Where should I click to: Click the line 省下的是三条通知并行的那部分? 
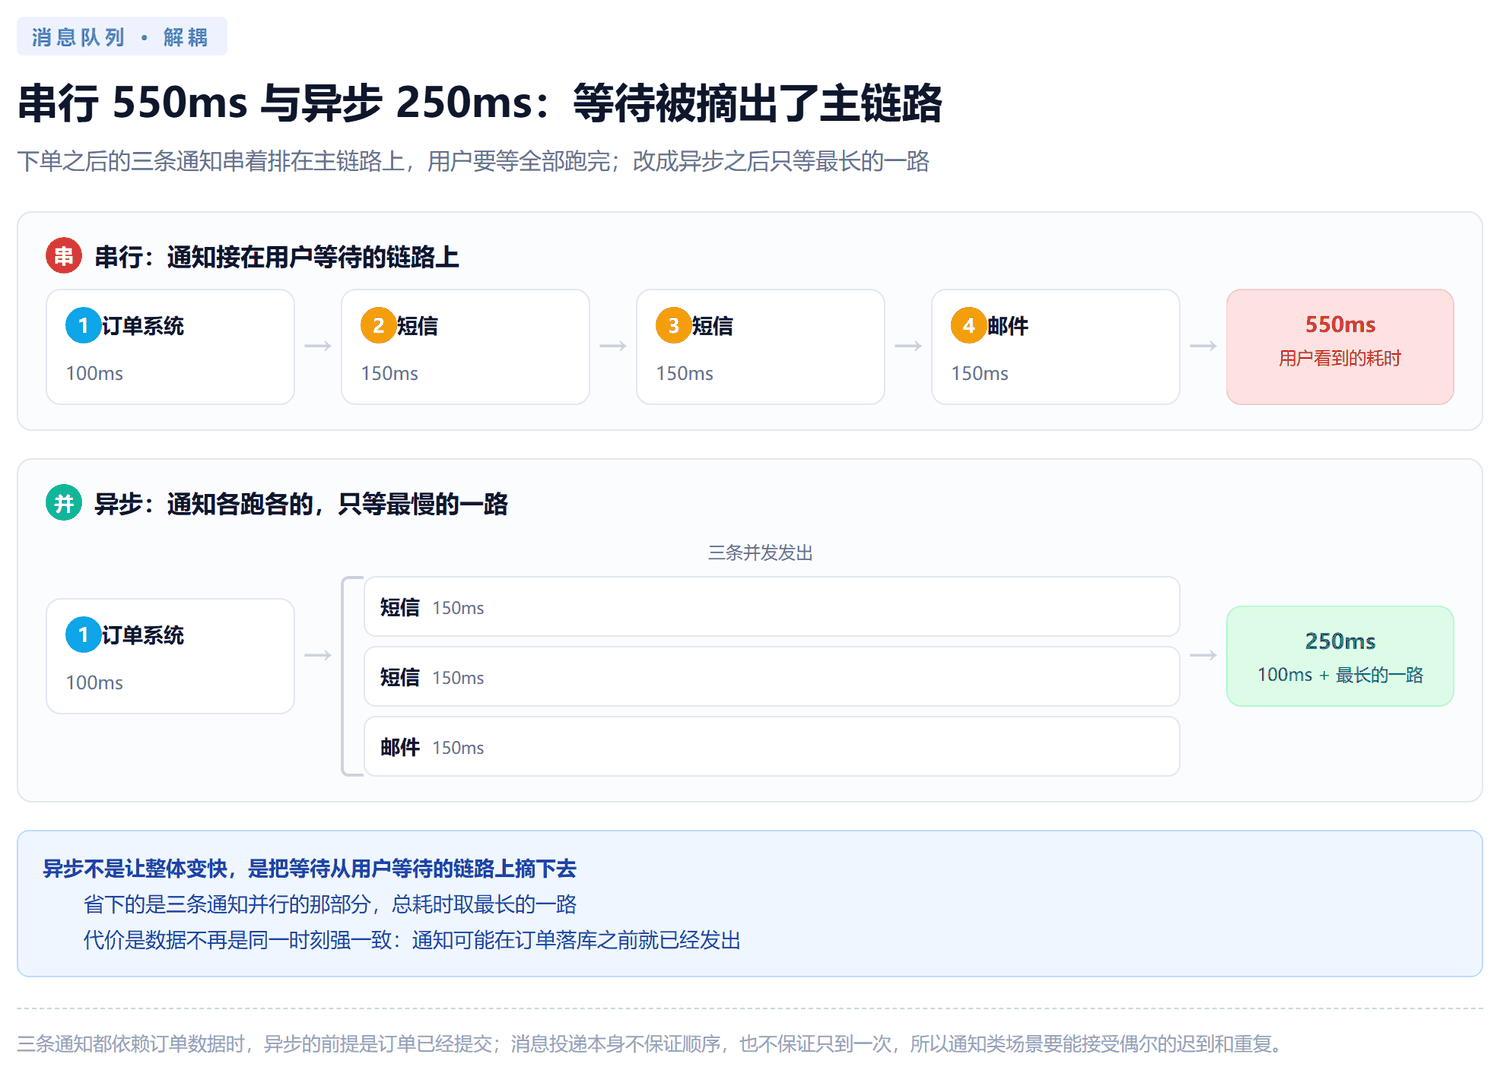[330, 904]
